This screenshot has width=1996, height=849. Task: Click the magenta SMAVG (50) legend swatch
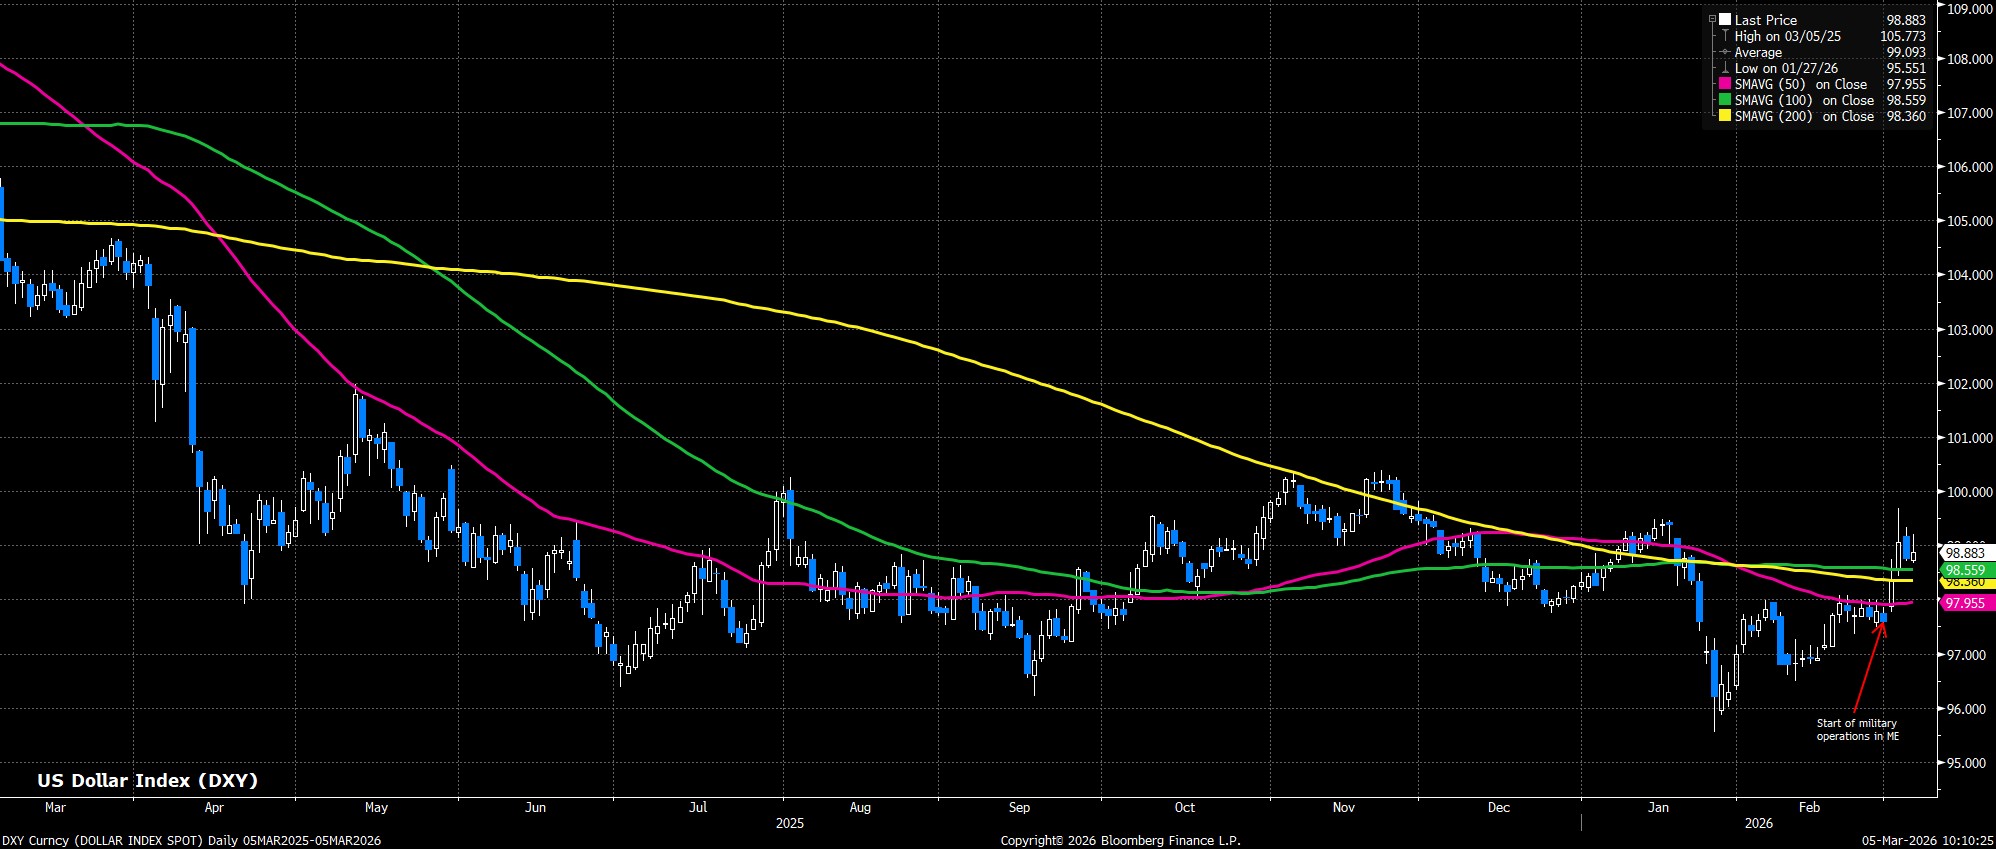1725,85
